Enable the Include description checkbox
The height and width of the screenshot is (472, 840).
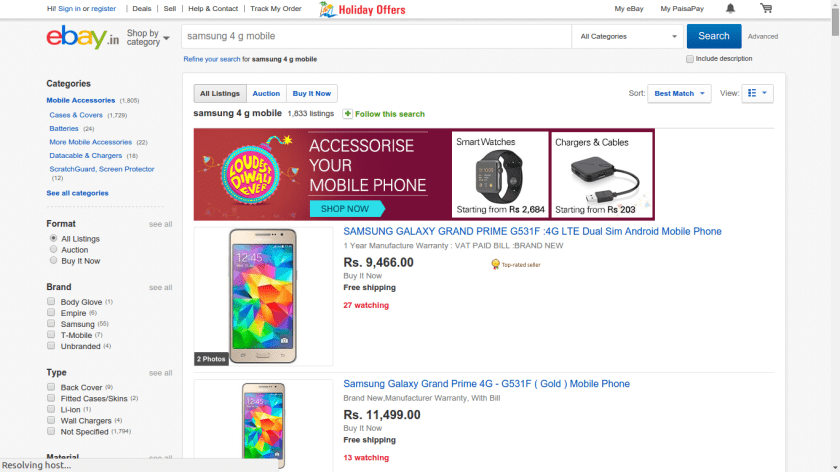[690, 59]
